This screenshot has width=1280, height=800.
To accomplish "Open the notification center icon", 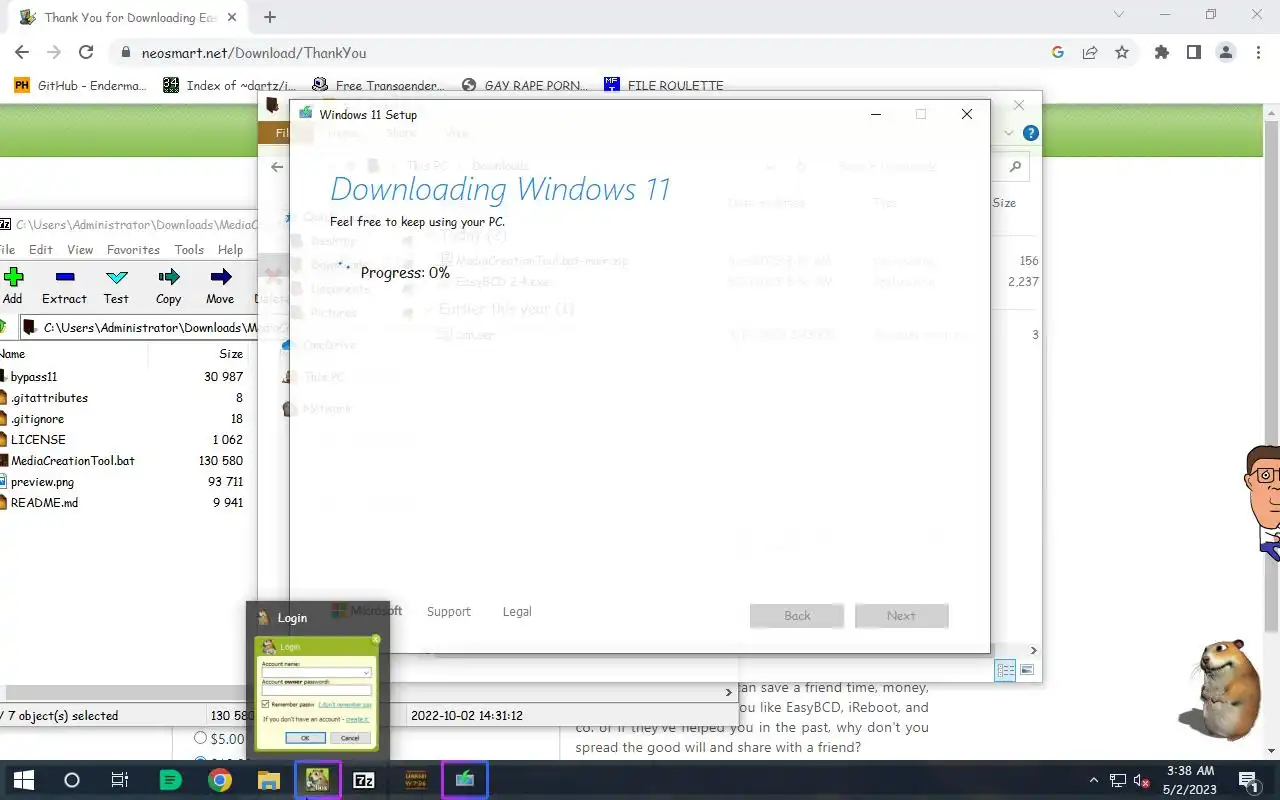I will pos(1248,780).
